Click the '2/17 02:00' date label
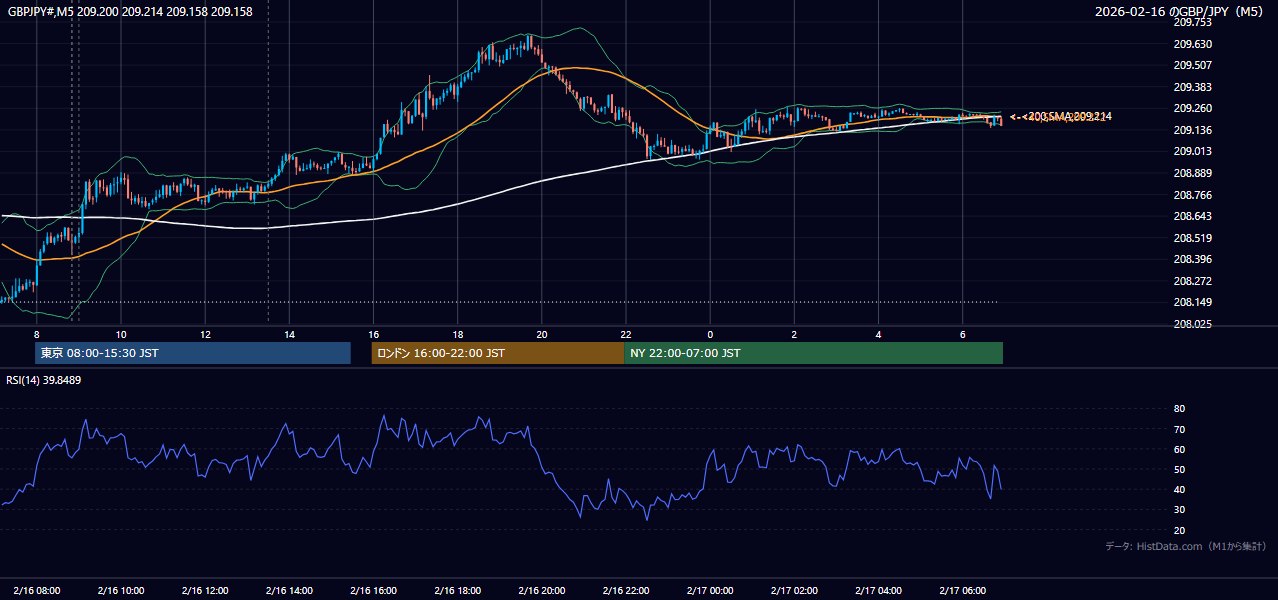Screen dimensions: 1278x600 point(794,591)
